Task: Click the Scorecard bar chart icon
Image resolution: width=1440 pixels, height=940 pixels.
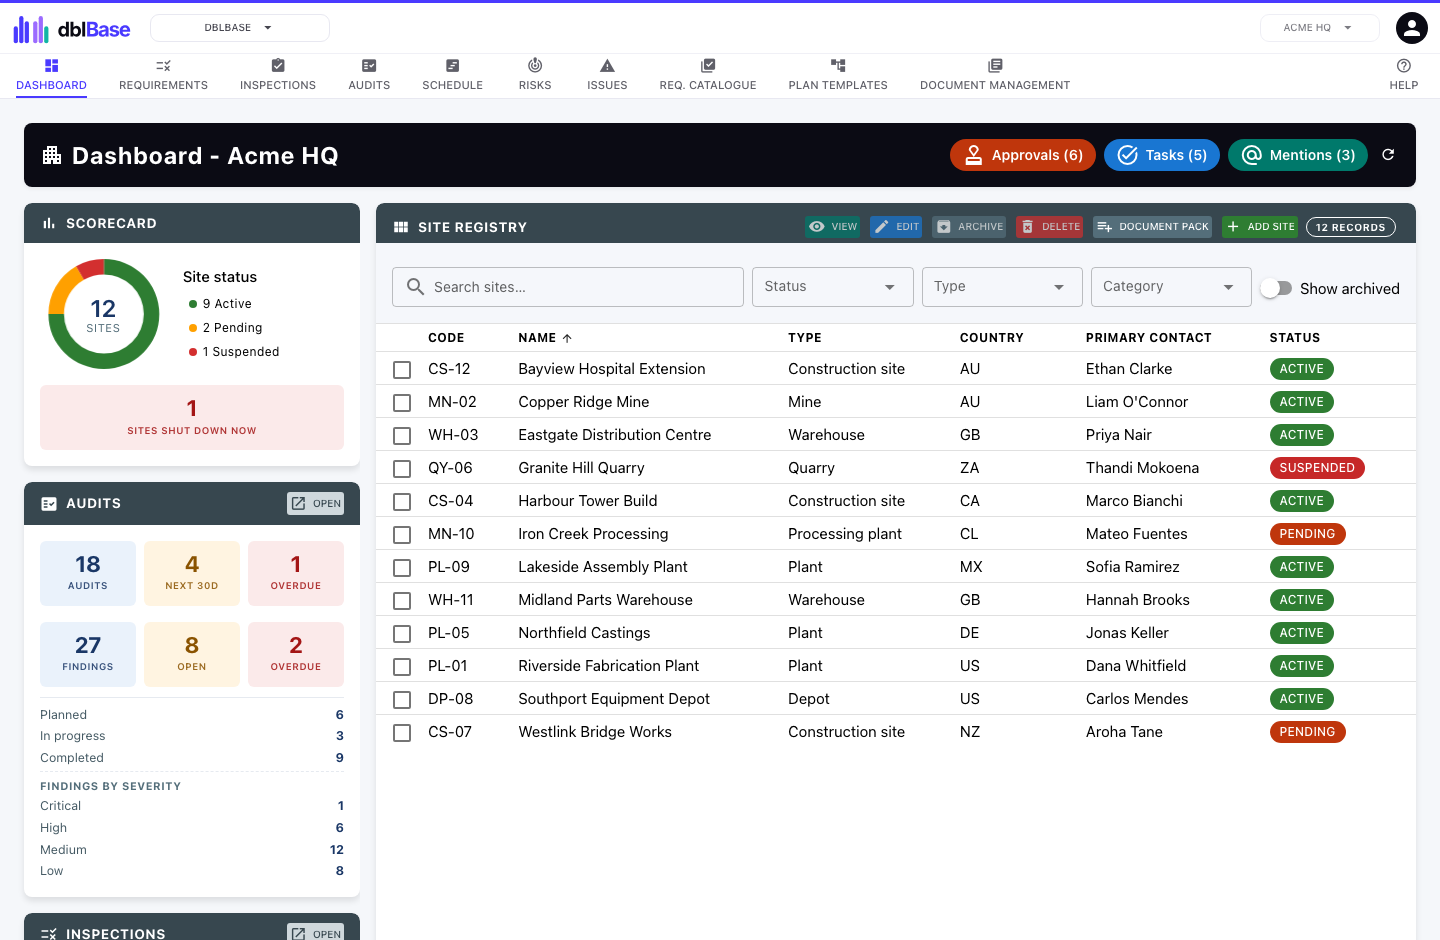Action: (49, 223)
